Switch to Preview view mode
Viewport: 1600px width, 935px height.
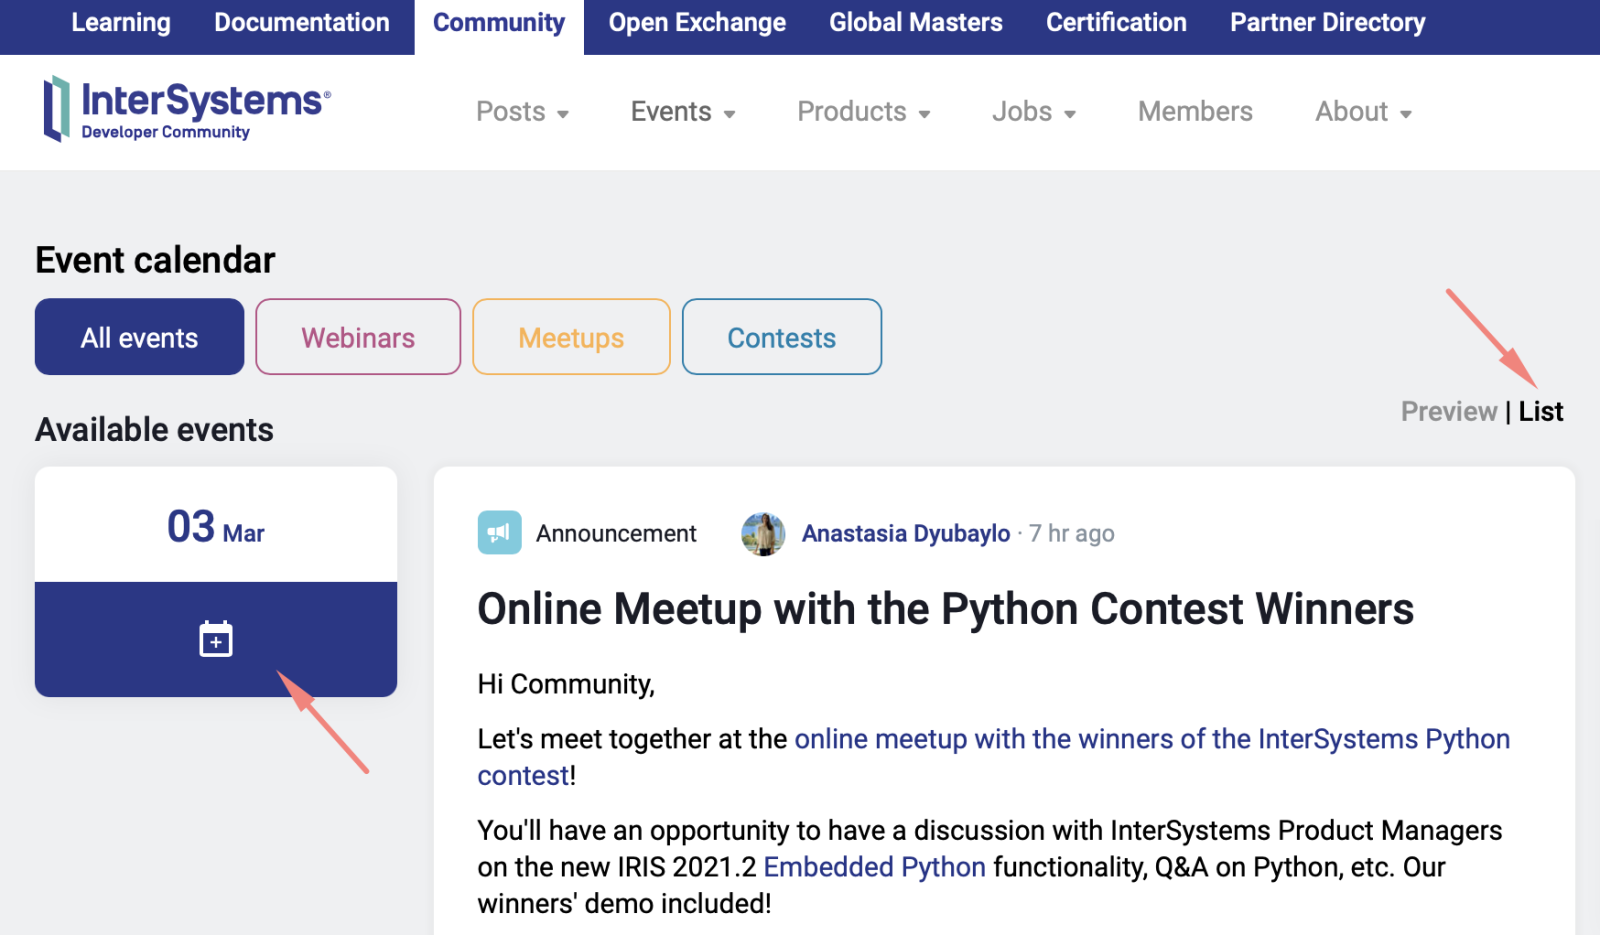(1448, 411)
